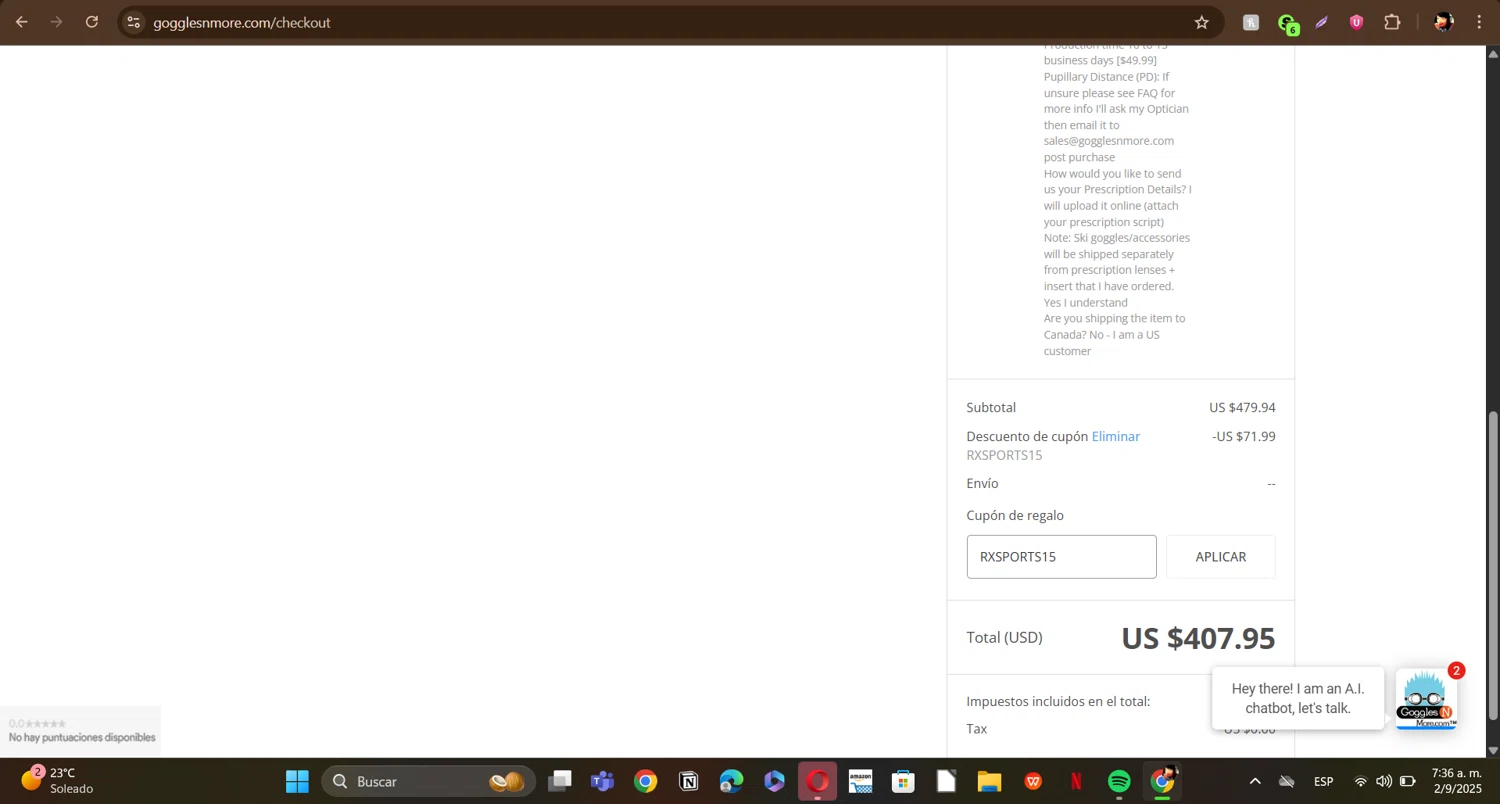
Task: Open File Explorer from the taskbar
Action: point(990,782)
